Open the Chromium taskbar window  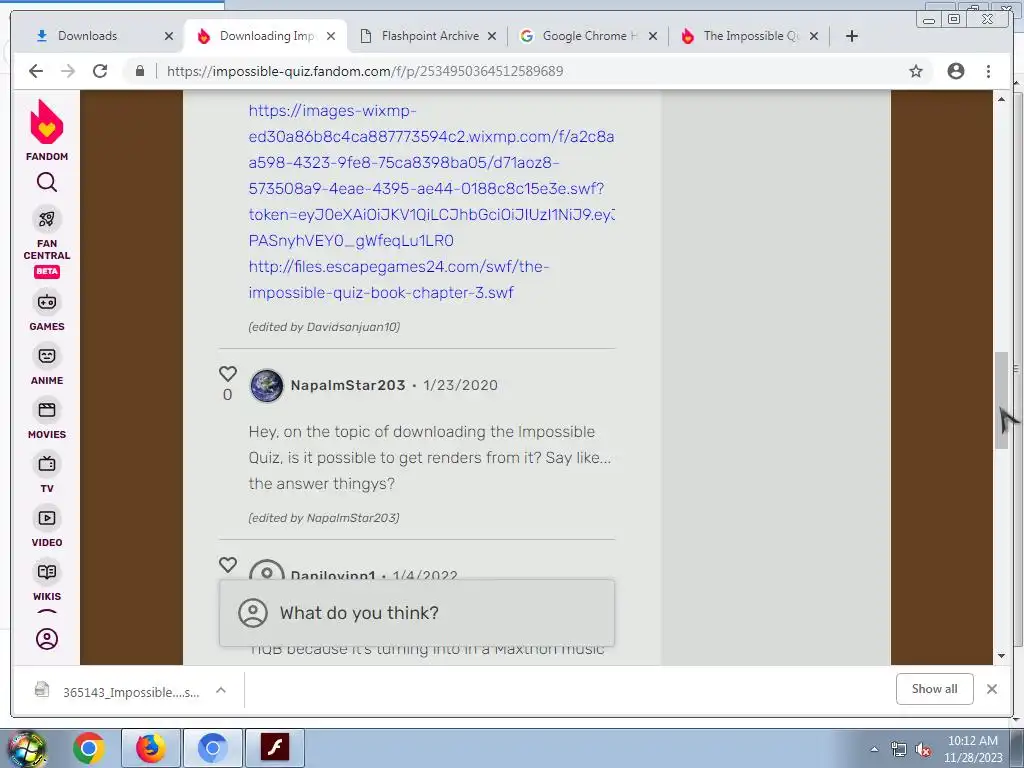click(x=212, y=748)
